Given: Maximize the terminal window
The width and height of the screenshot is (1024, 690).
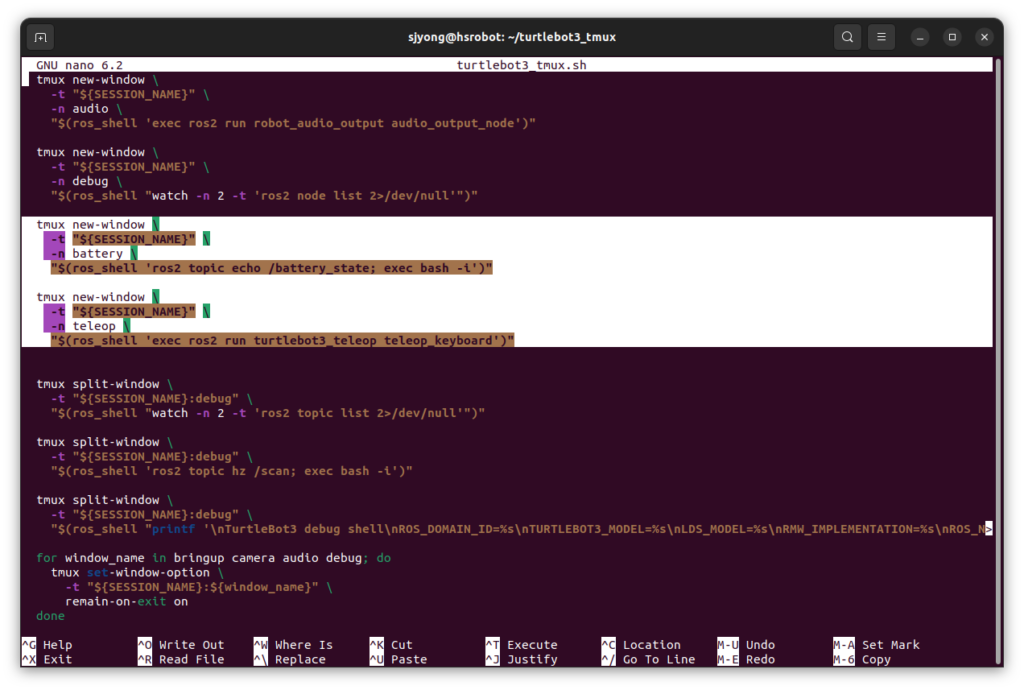Looking at the screenshot, I should click(952, 37).
